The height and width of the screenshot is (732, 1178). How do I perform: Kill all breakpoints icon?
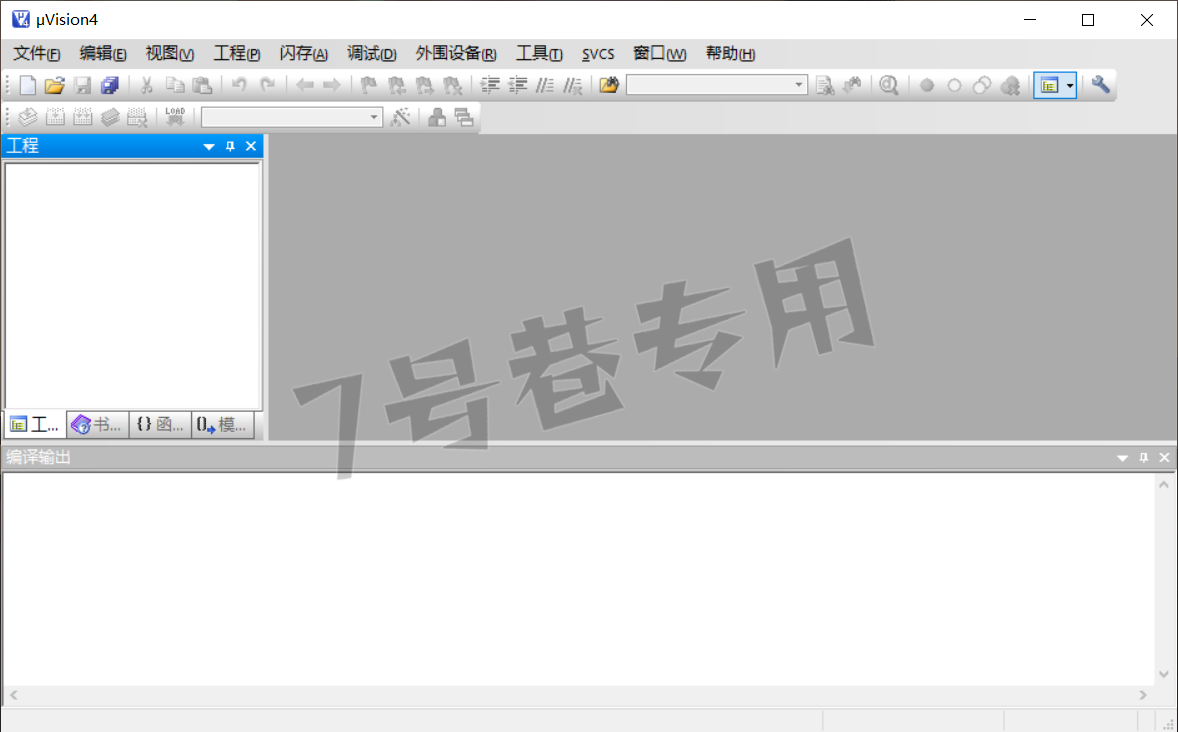[1010, 86]
